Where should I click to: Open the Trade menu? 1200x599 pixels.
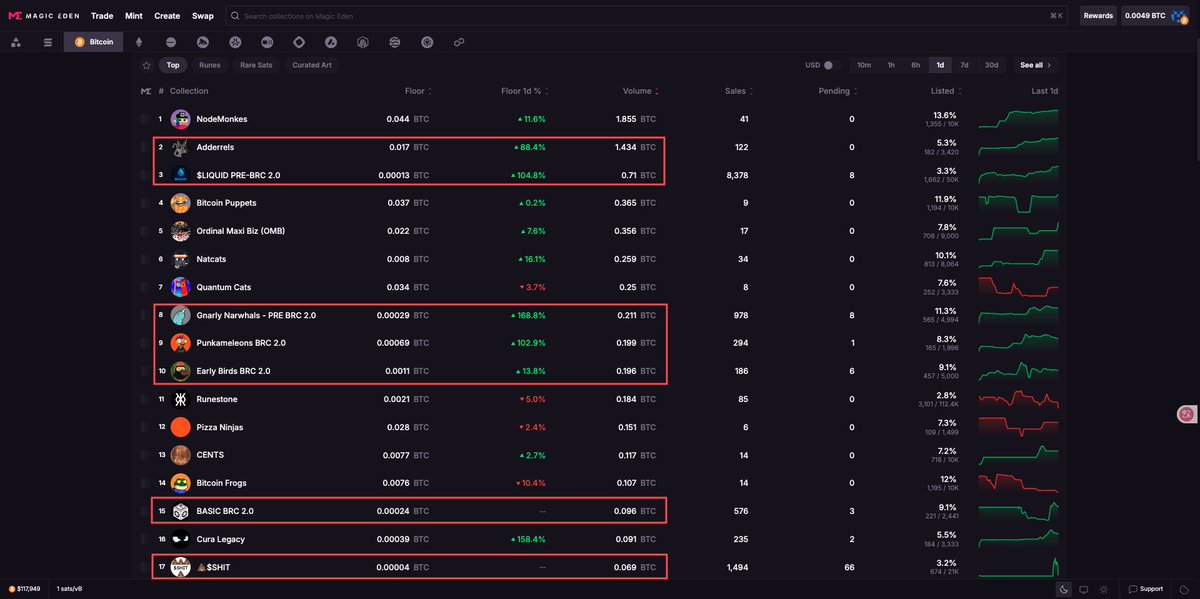click(x=102, y=16)
